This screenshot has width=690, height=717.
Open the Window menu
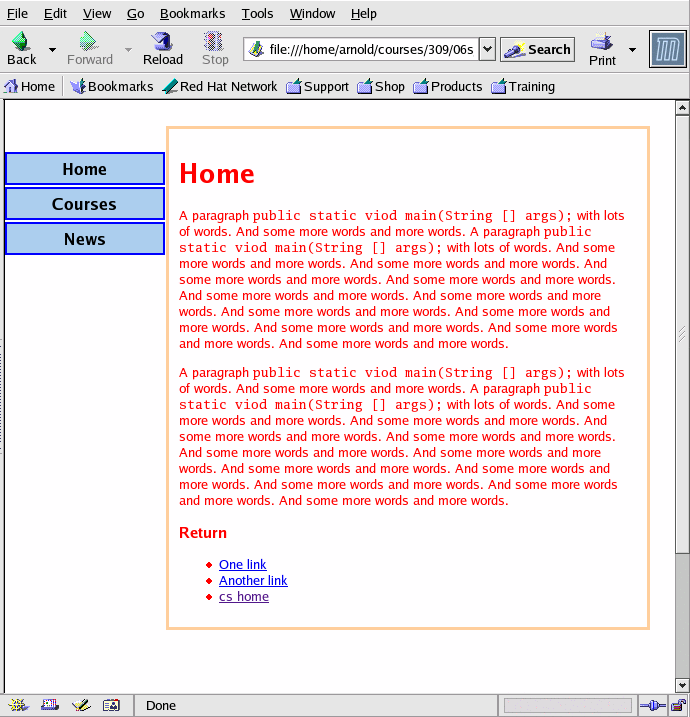click(312, 14)
